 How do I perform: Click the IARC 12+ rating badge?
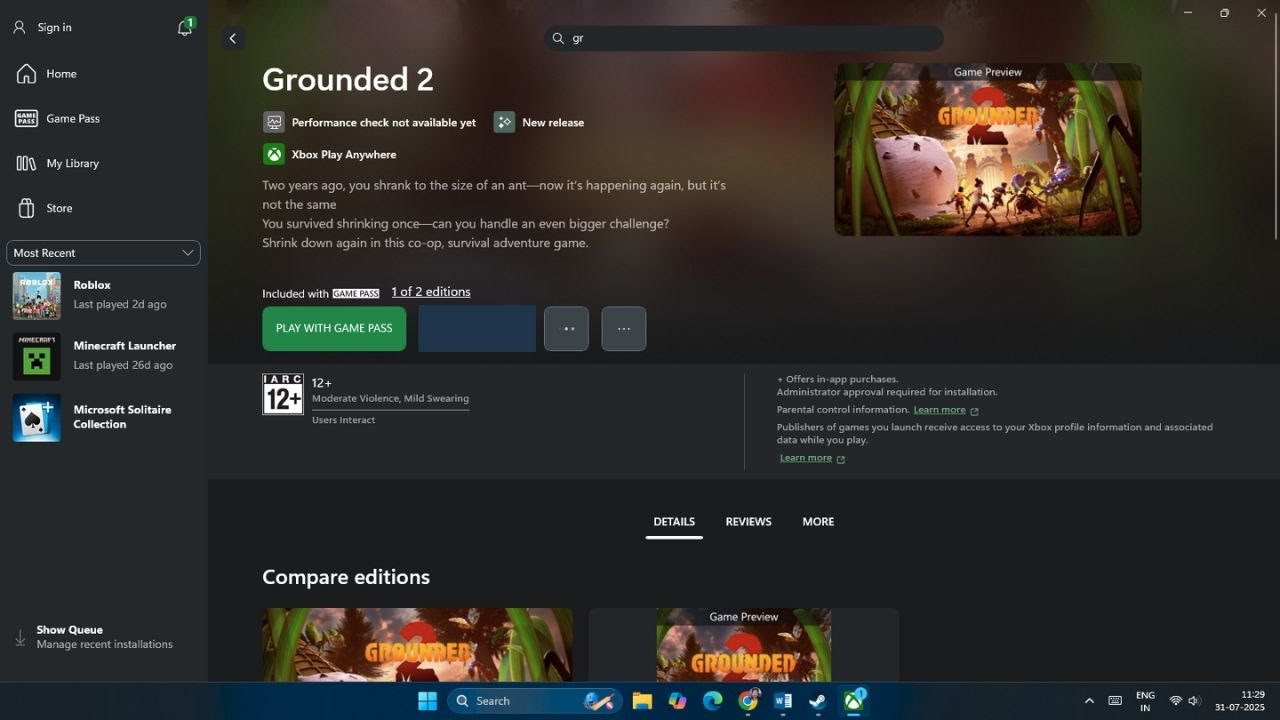pyautogui.click(x=283, y=394)
